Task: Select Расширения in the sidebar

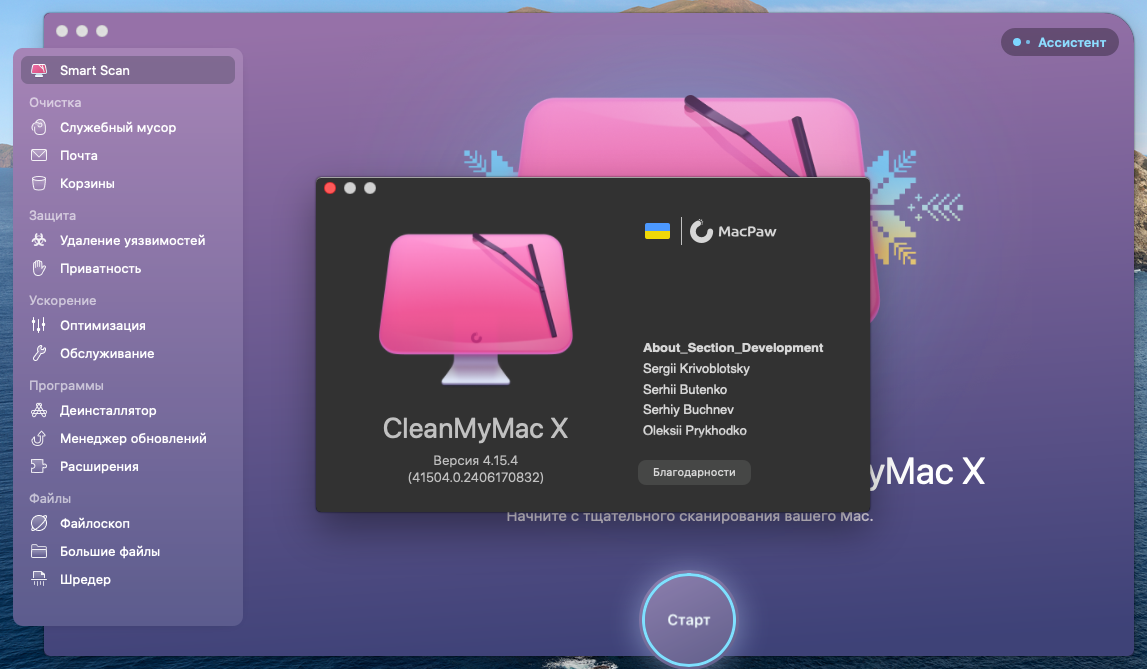Action: tap(98, 467)
